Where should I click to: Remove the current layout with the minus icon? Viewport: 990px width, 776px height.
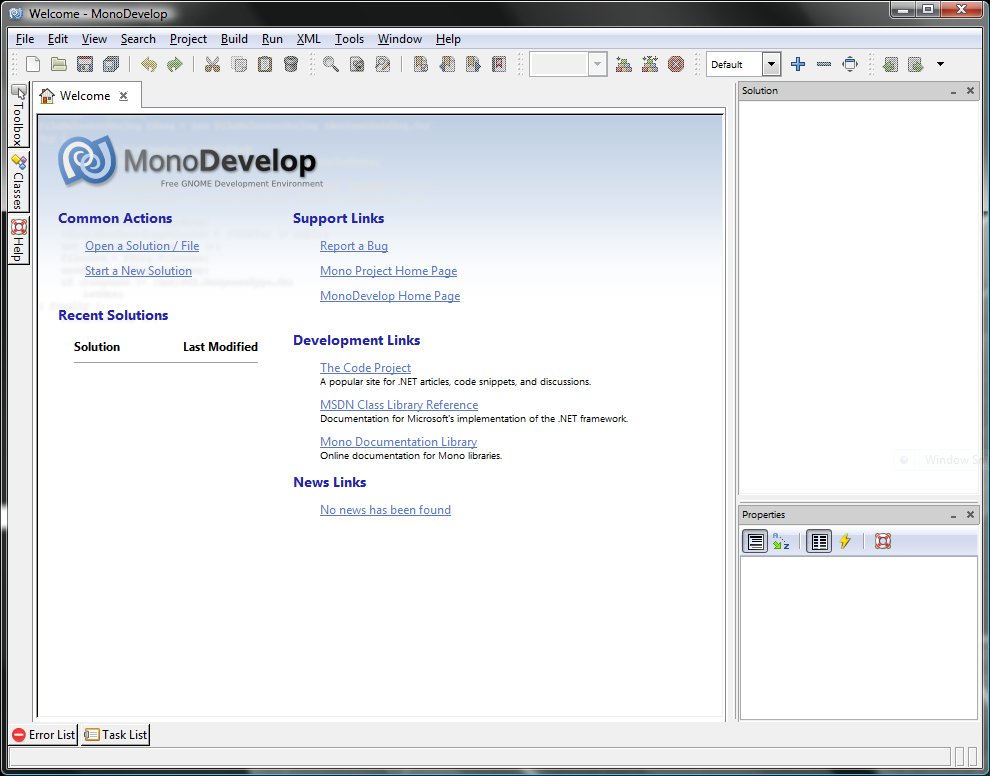824,64
